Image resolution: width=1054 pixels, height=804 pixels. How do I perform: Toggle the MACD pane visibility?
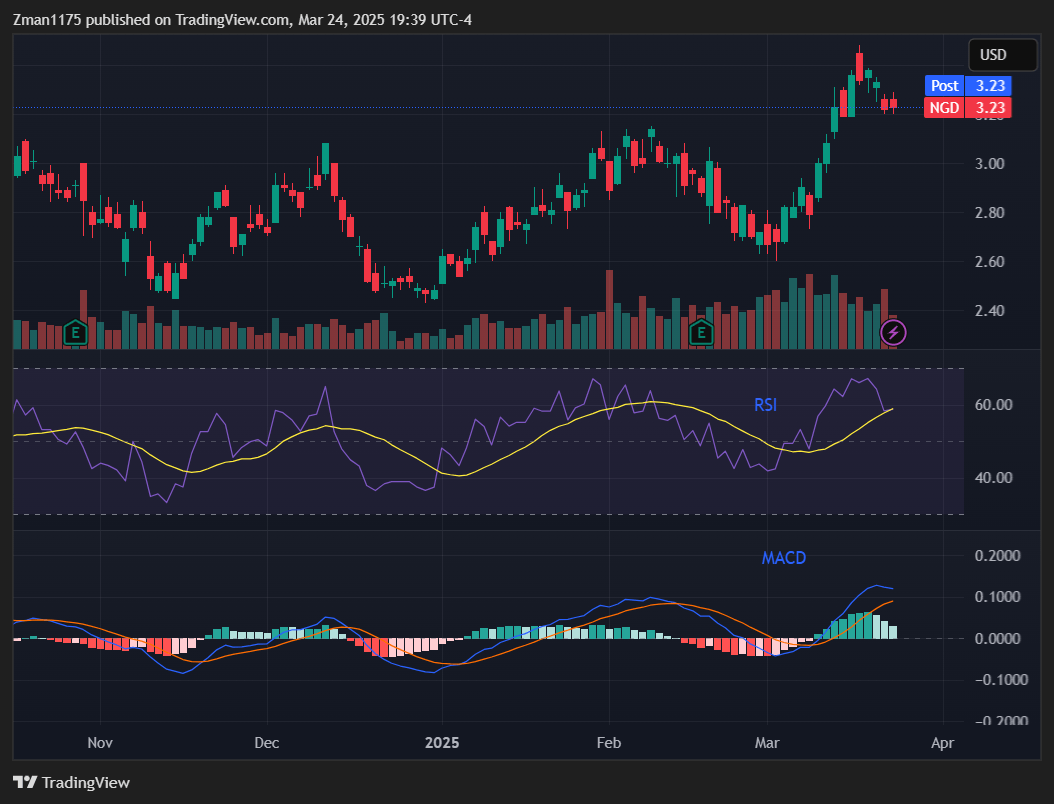click(784, 558)
